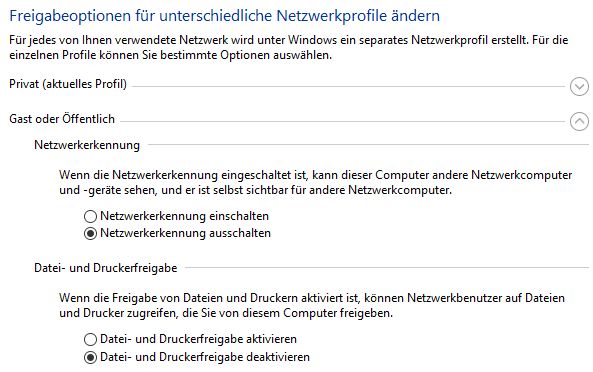Click label text Datei- und Druckerfreigabe aktivieren
Viewport: 593px width, 372px height.
tap(198, 339)
